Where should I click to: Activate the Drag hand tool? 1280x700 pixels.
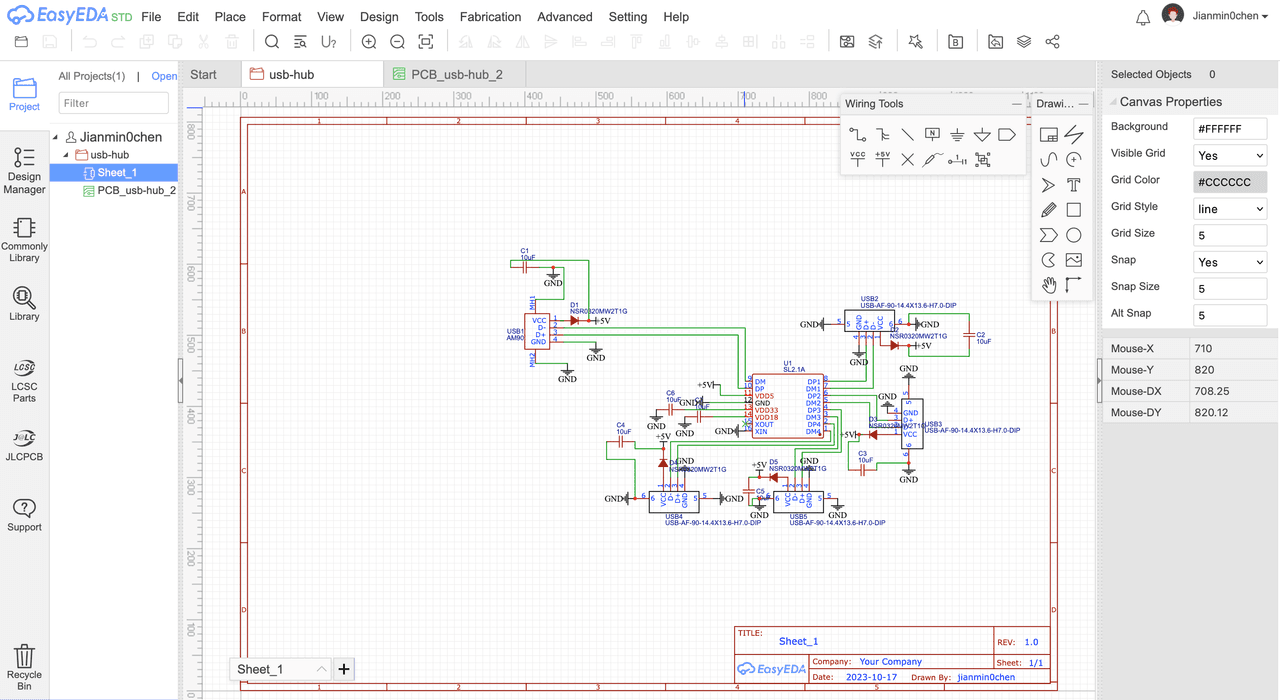(x=1048, y=285)
